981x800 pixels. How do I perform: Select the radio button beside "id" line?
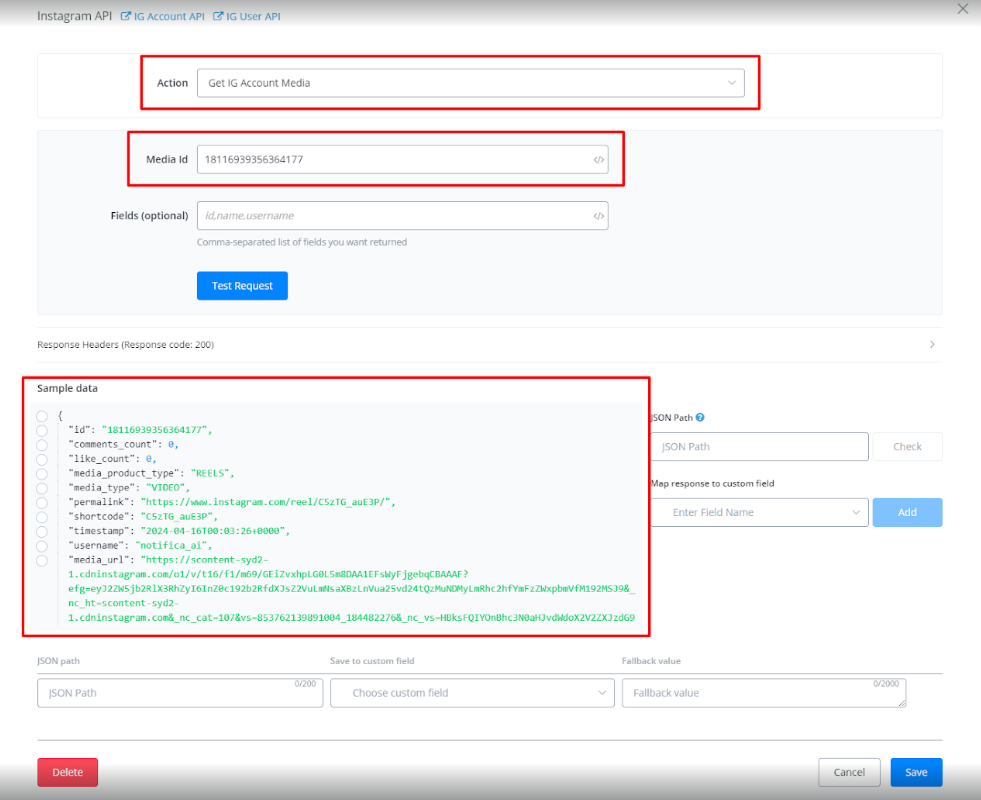pyautogui.click(x=42, y=430)
